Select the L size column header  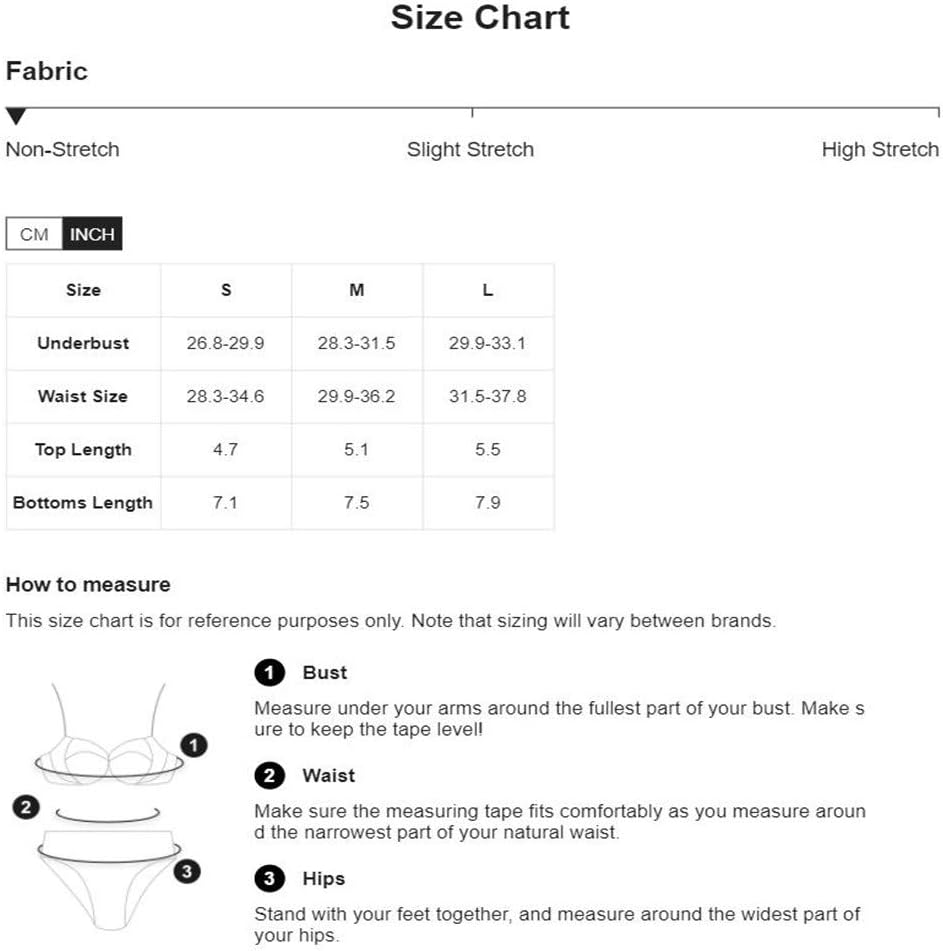[x=488, y=290]
